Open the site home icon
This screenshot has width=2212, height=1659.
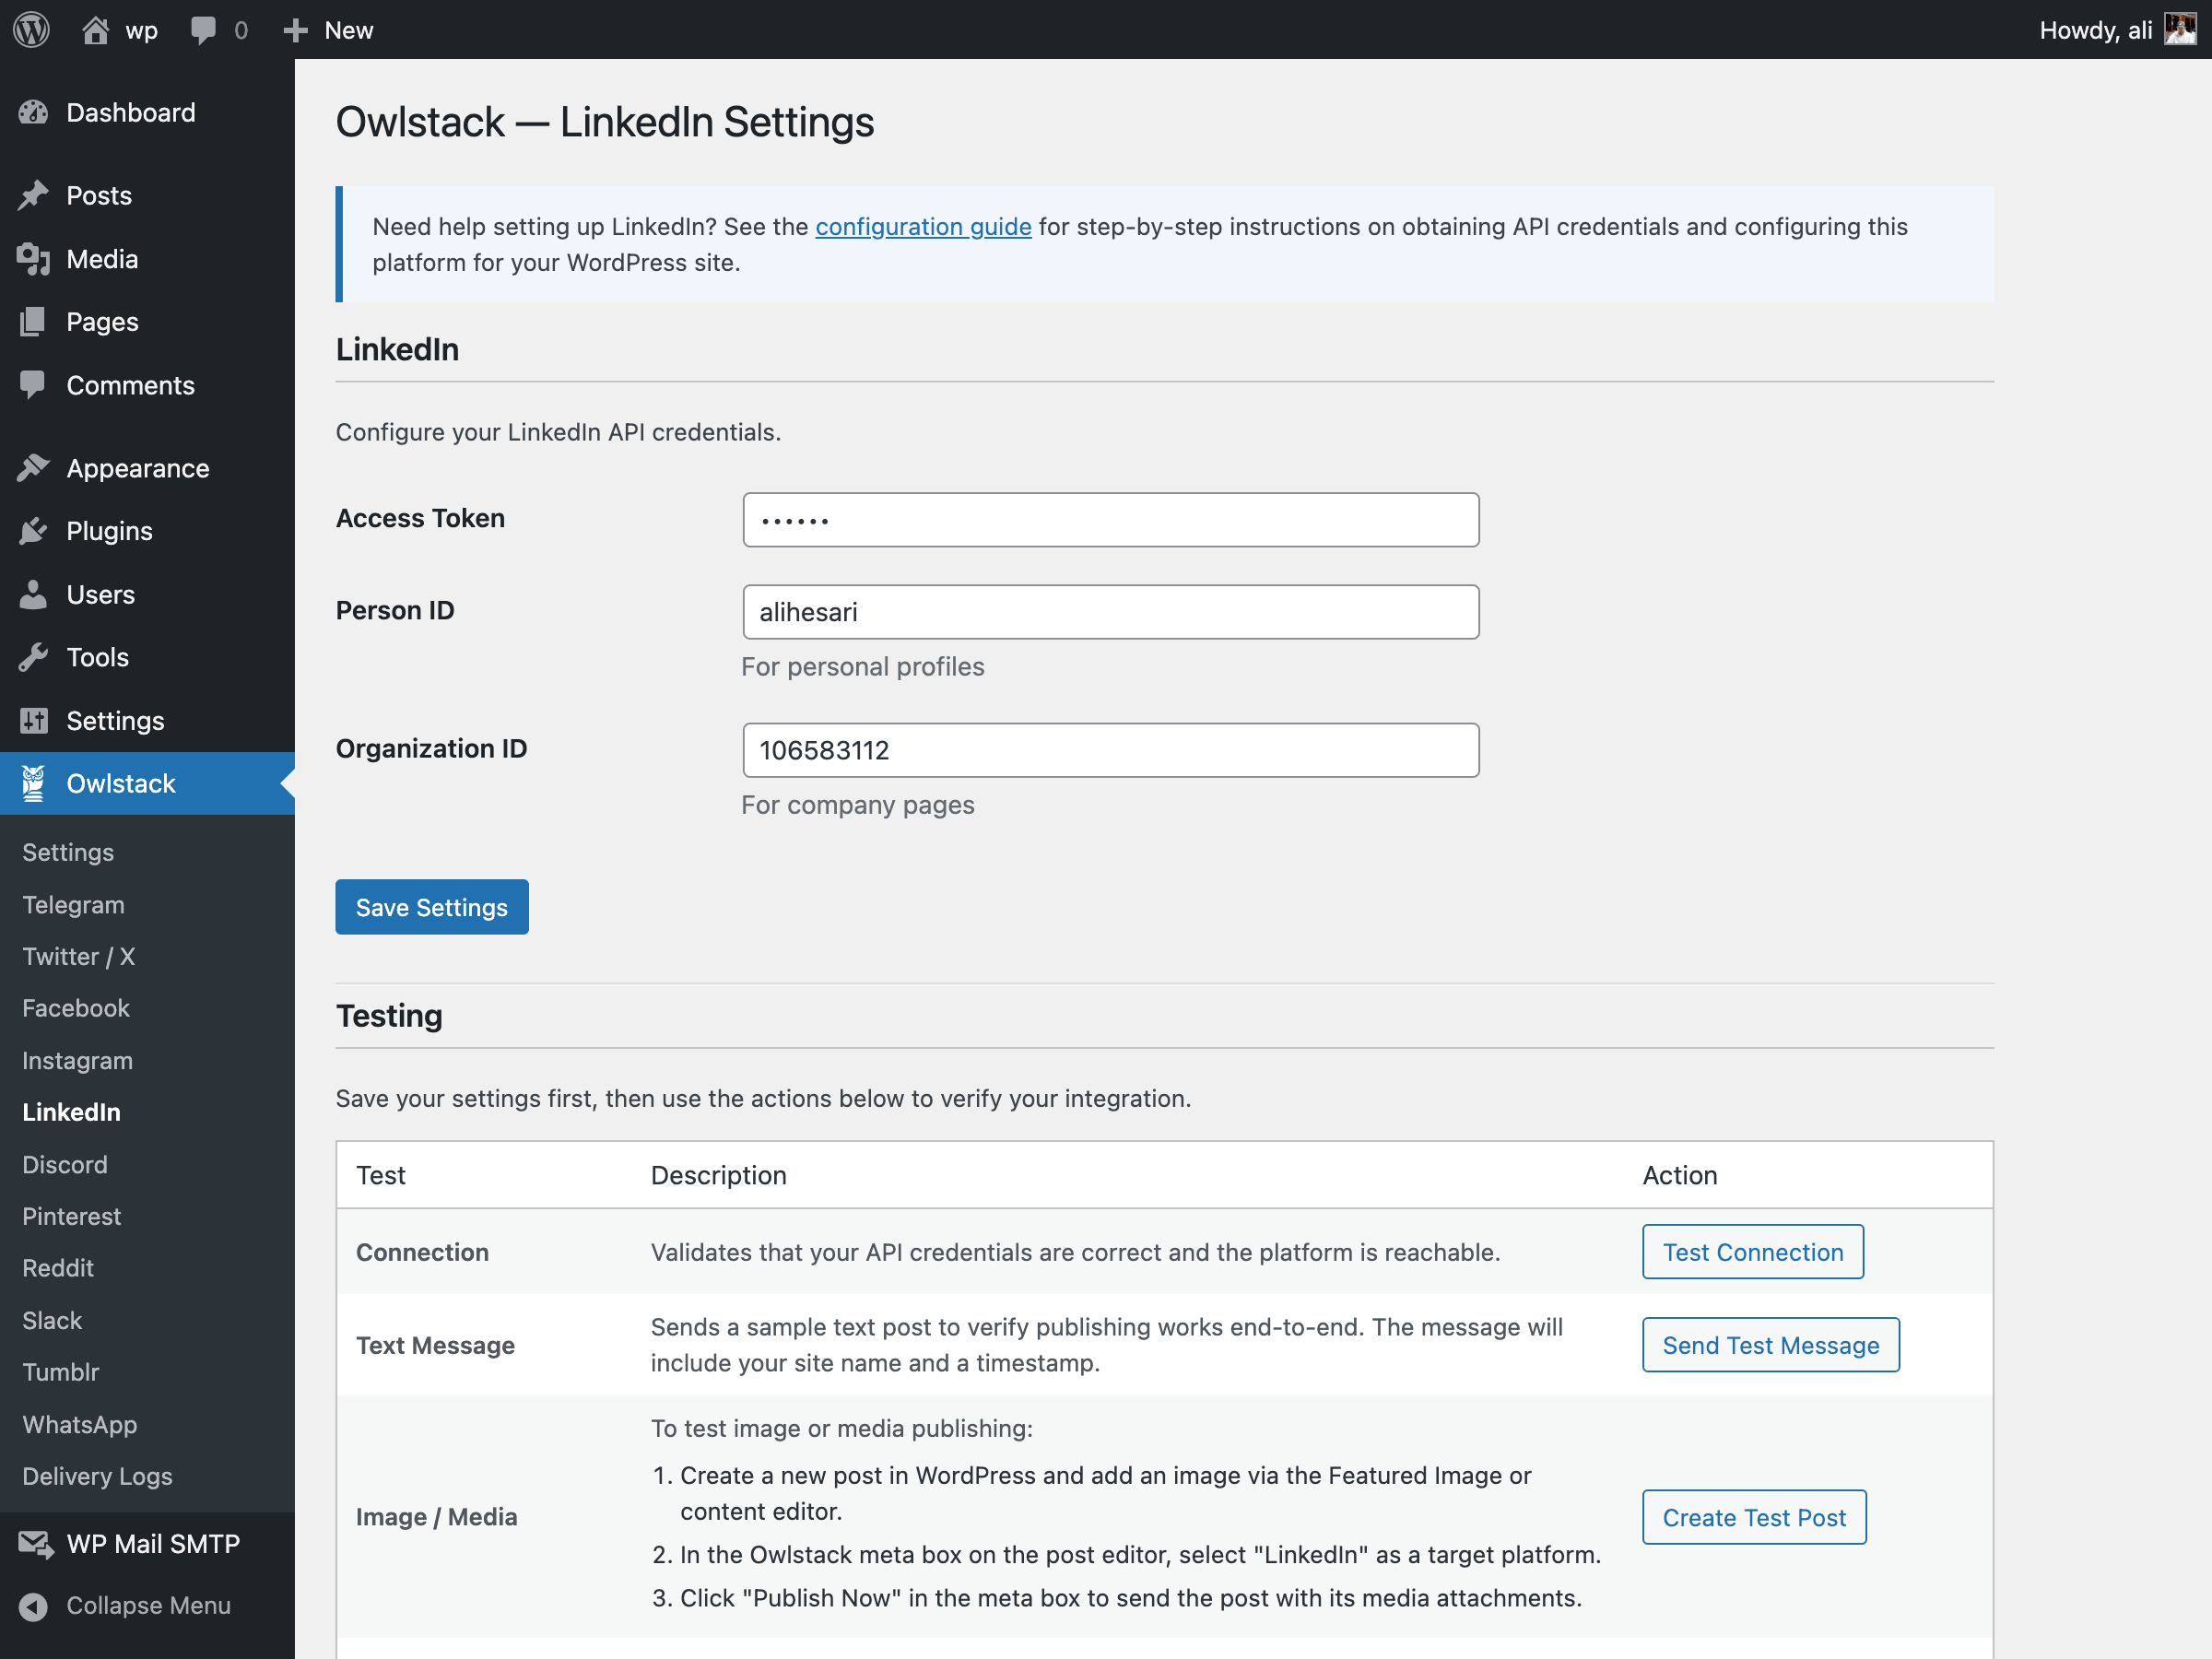click(x=96, y=30)
